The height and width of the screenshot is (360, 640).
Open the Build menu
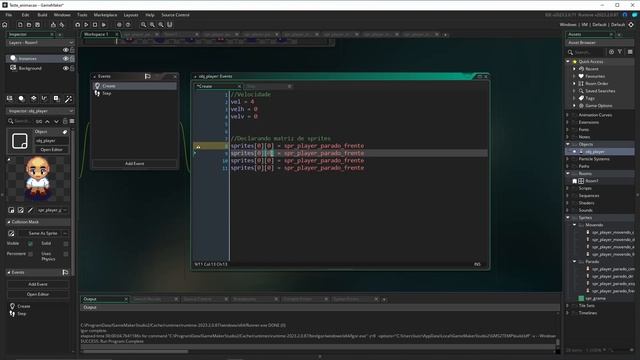click(x=42, y=15)
